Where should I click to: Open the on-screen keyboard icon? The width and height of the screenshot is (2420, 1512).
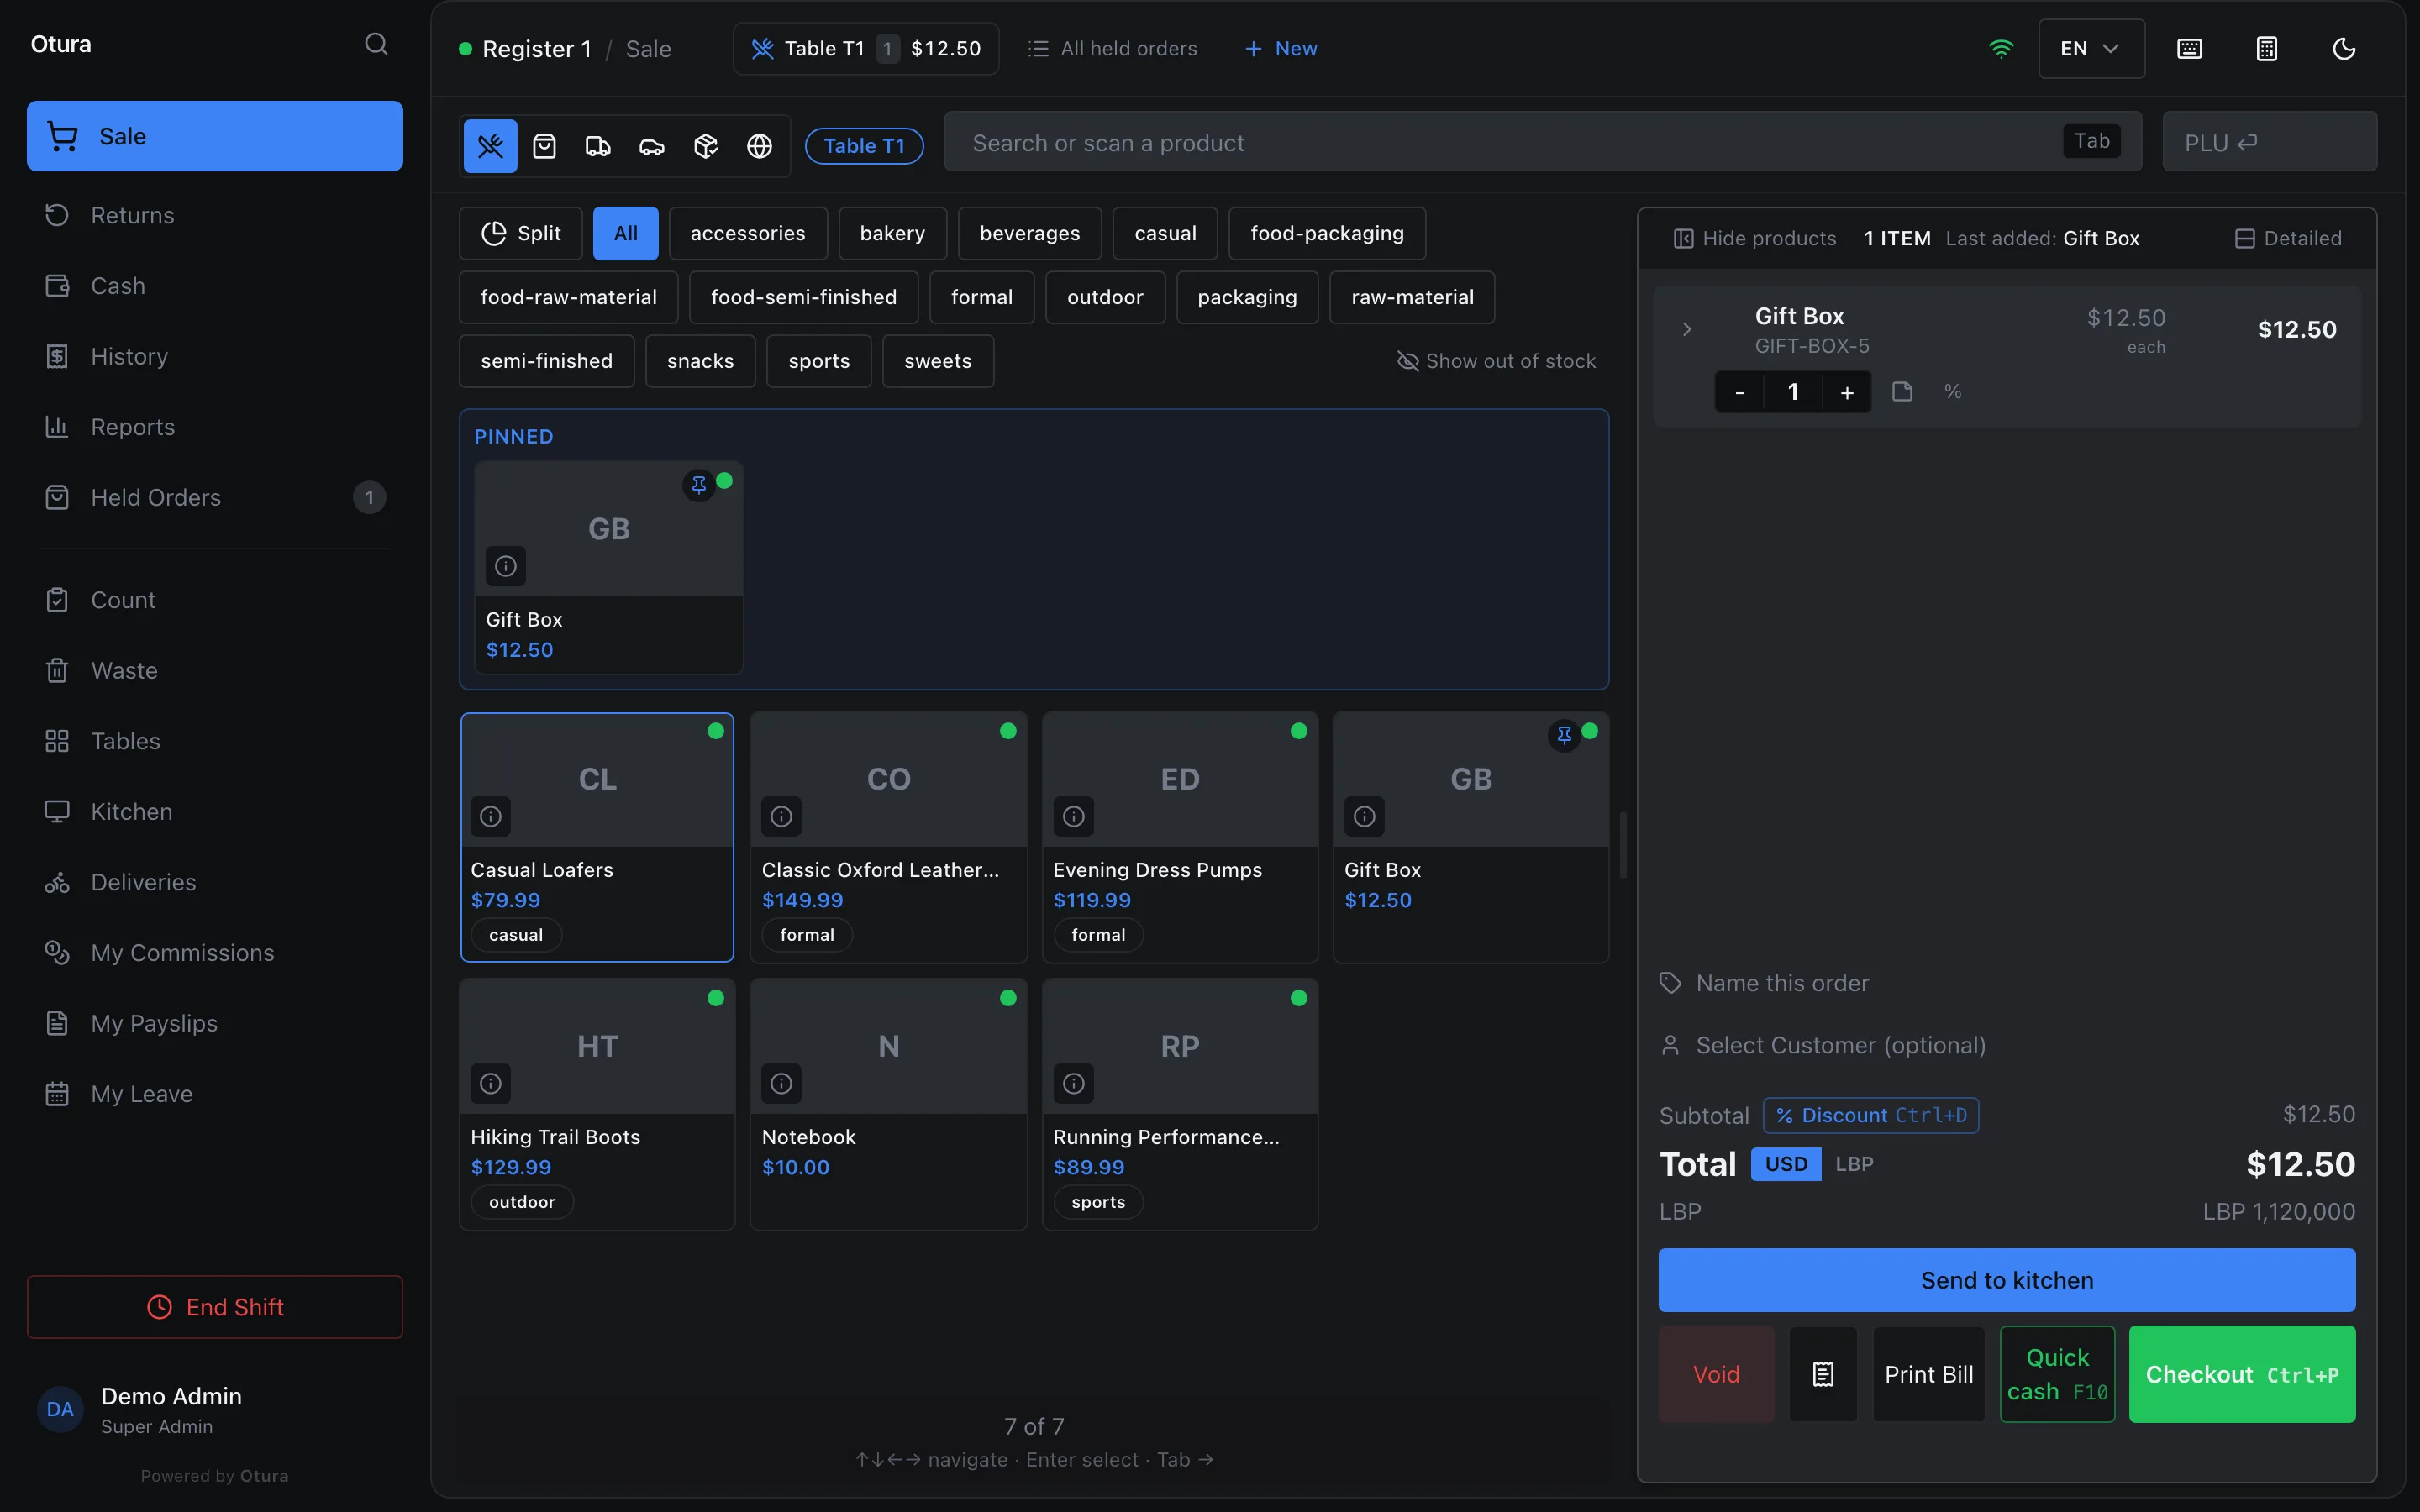[2189, 48]
